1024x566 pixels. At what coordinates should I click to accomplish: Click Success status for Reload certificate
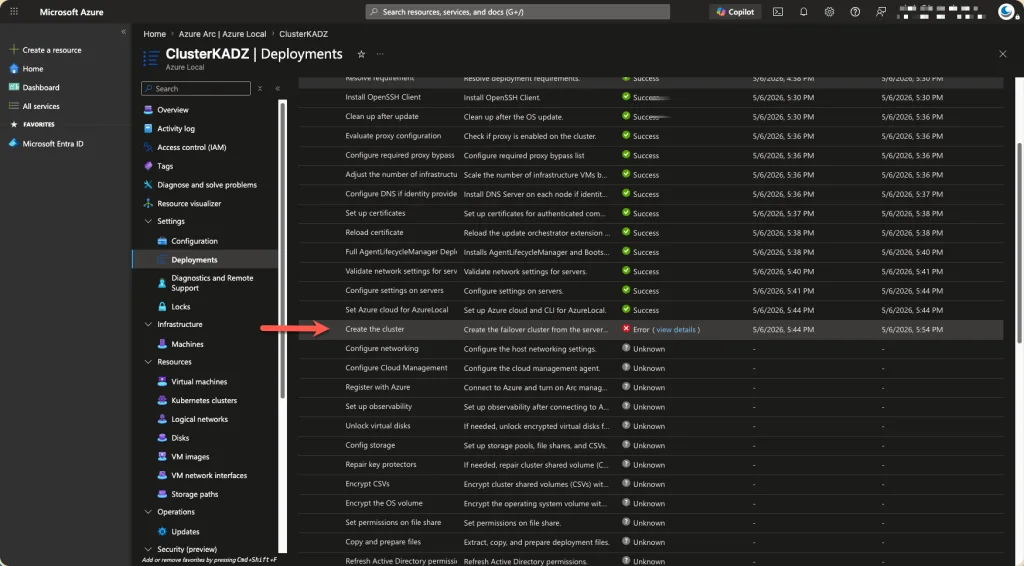point(640,232)
